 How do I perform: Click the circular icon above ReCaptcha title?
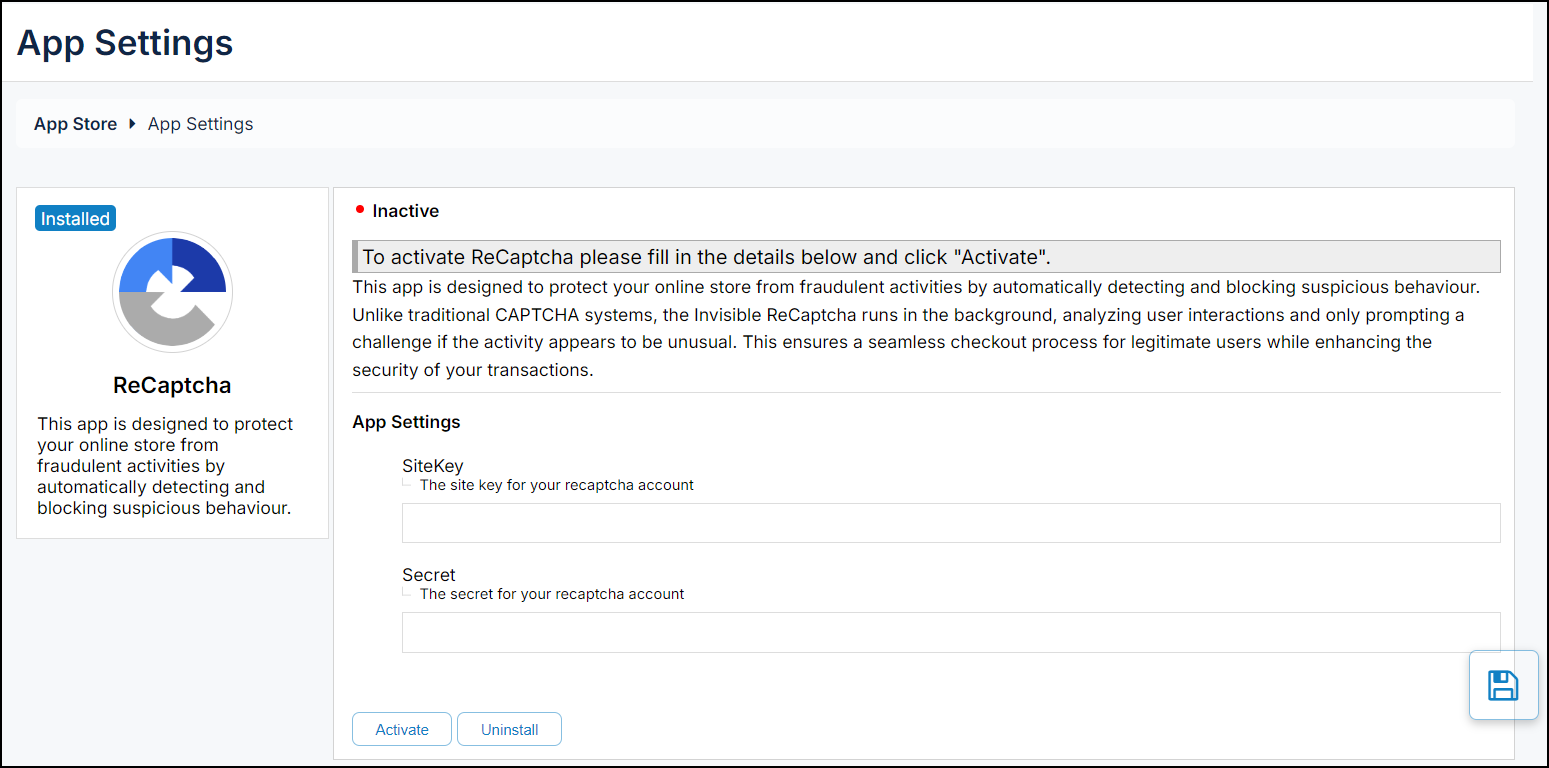pos(172,292)
